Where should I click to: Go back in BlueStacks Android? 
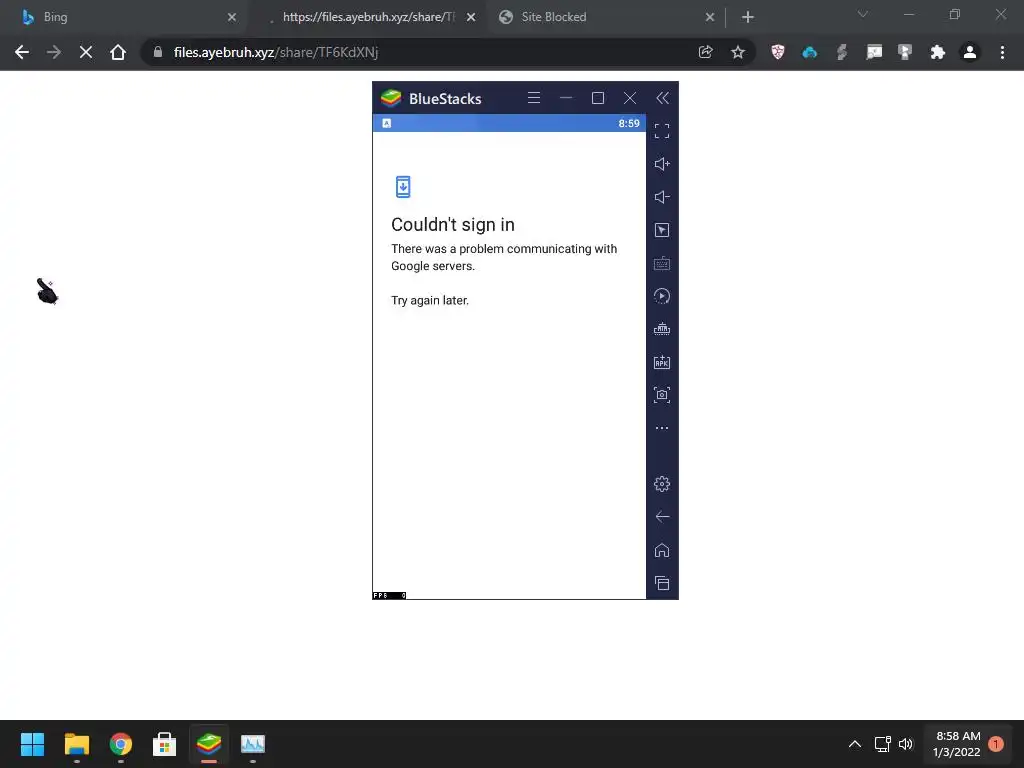point(662,517)
